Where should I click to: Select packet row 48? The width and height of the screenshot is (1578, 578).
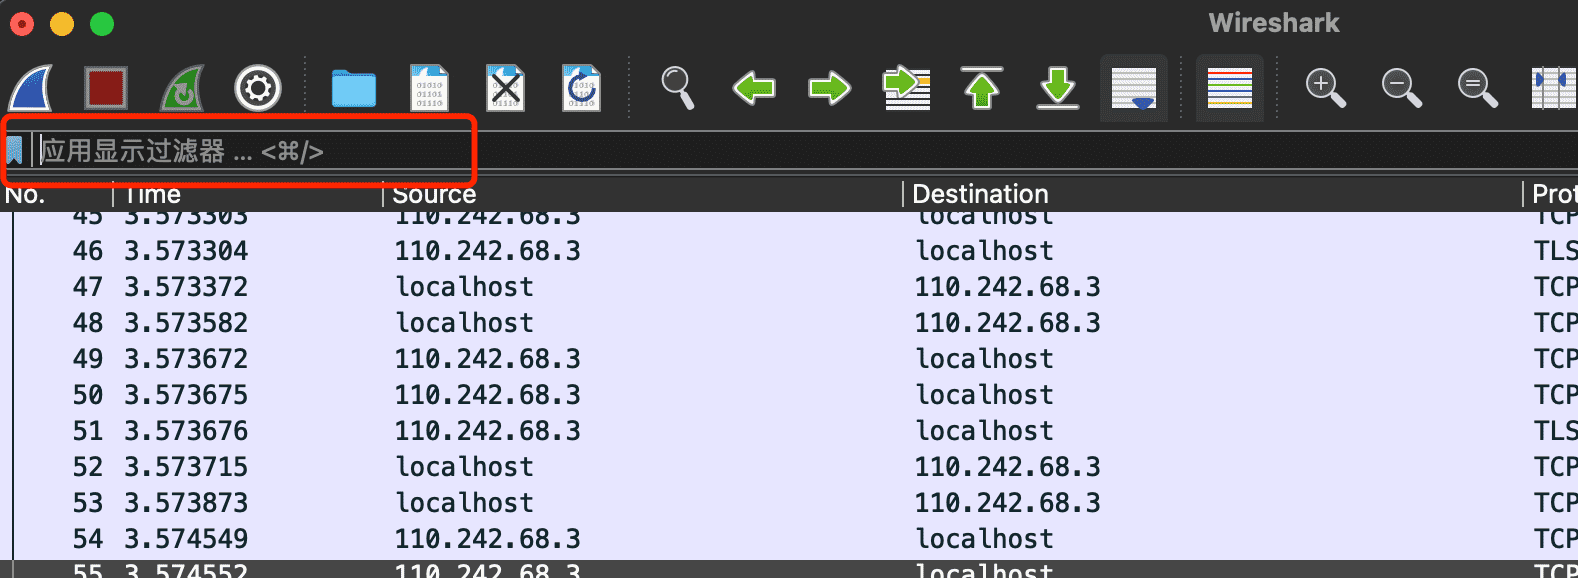click(x=789, y=323)
